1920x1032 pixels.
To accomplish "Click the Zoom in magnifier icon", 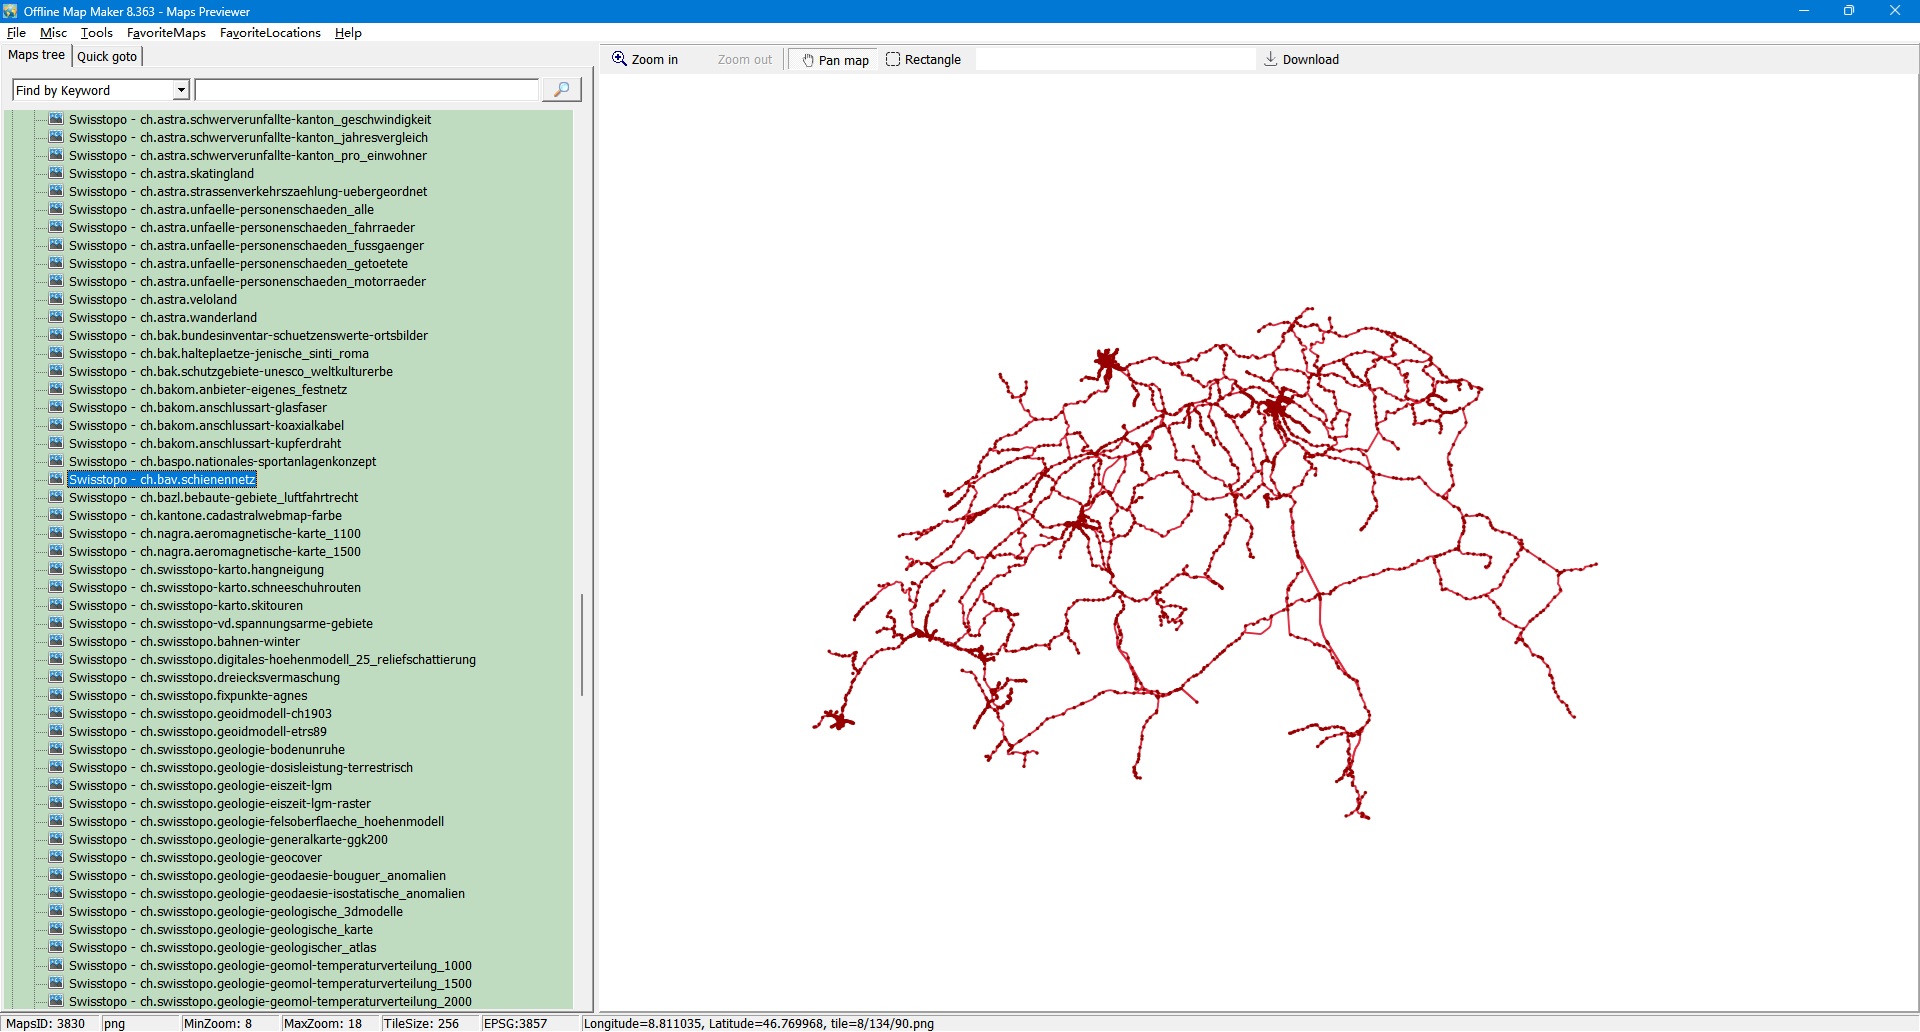I will pyautogui.click(x=619, y=59).
